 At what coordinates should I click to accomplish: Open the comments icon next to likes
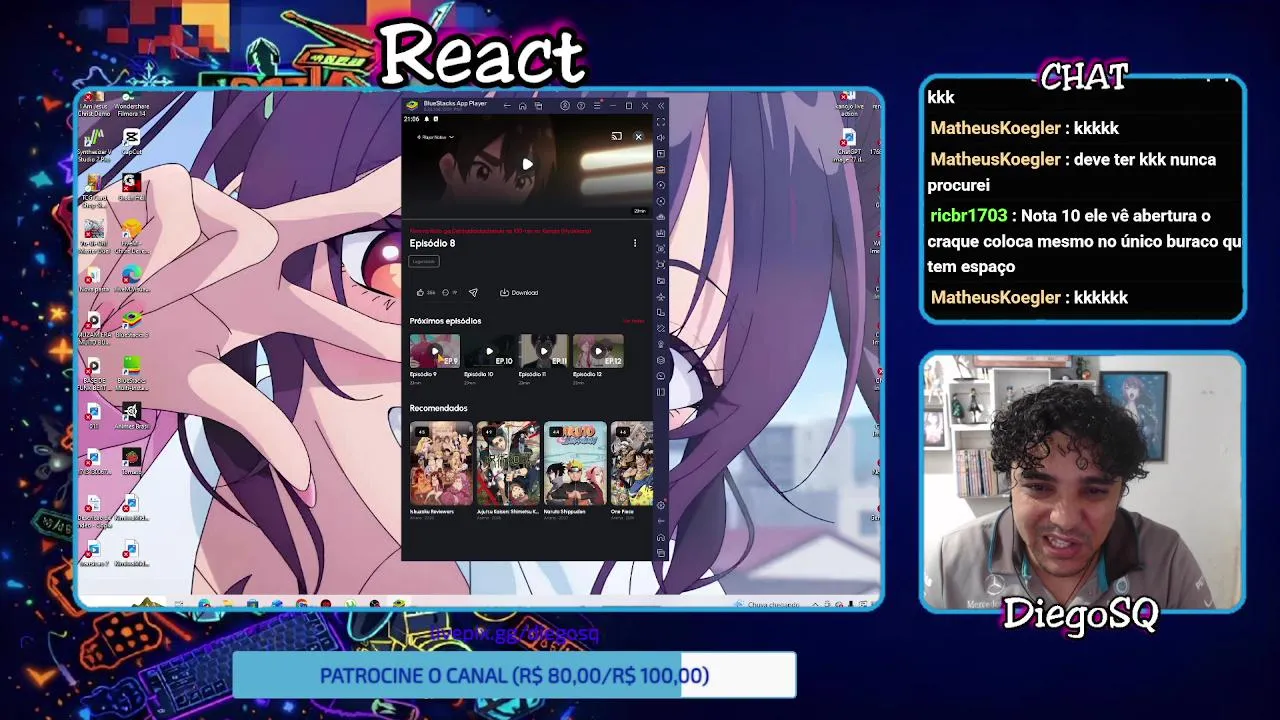click(445, 293)
